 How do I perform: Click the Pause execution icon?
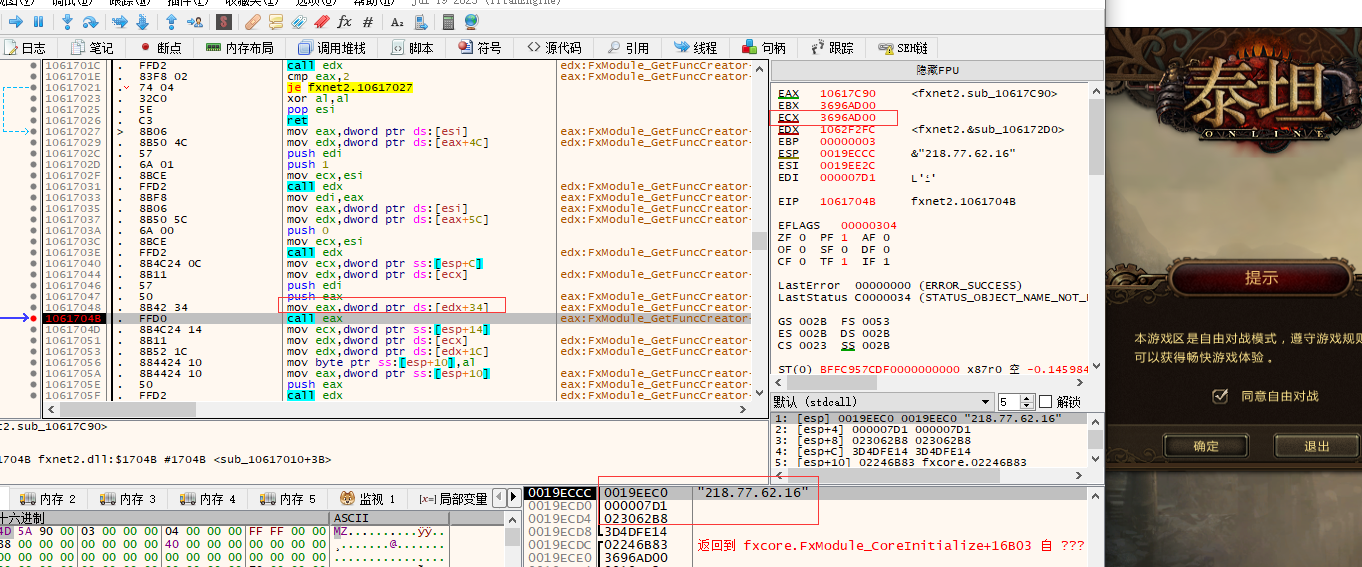38,21
